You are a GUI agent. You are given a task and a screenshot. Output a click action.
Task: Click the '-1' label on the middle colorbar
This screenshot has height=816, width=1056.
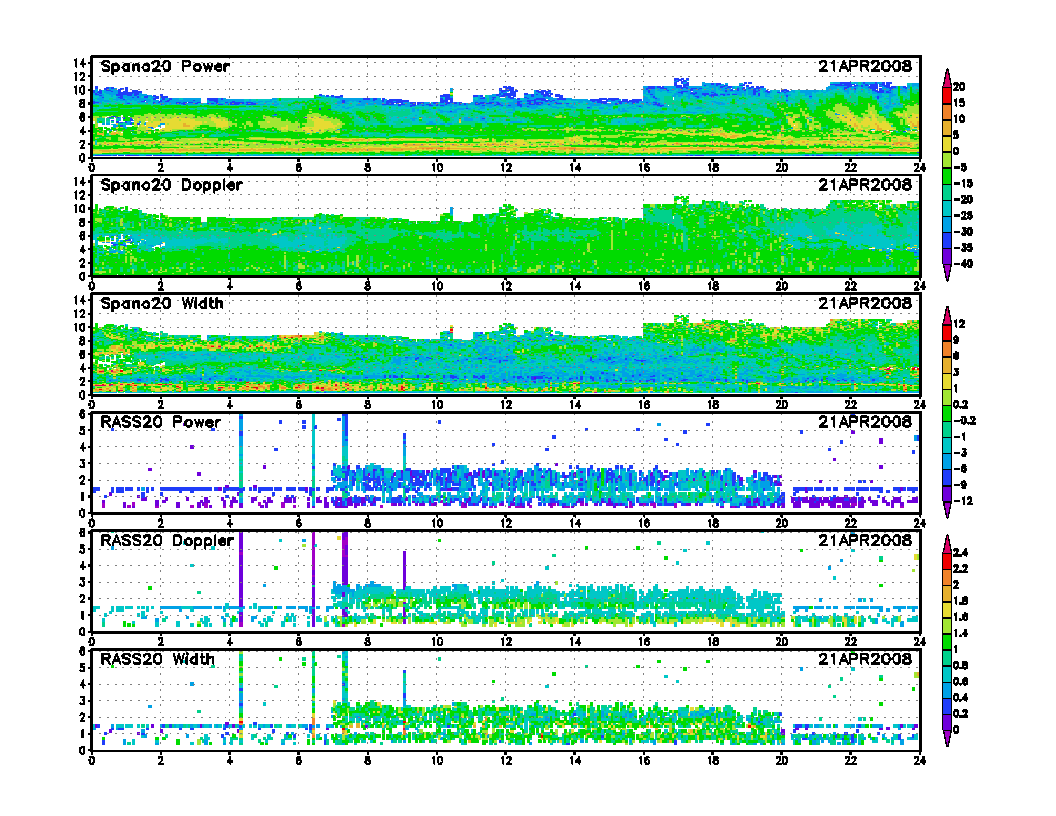pyautogui.click(x=960, y=438)
